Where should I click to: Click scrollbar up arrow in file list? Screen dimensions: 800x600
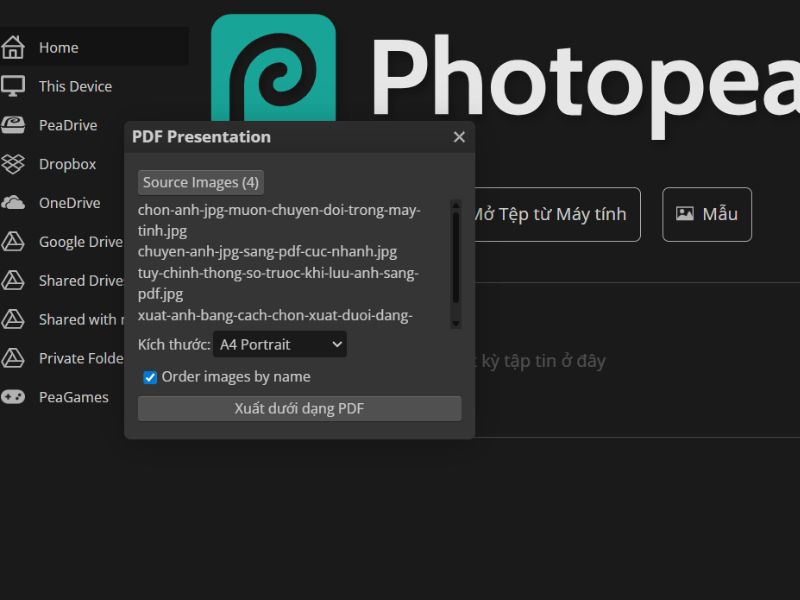[x=456, y=205]
